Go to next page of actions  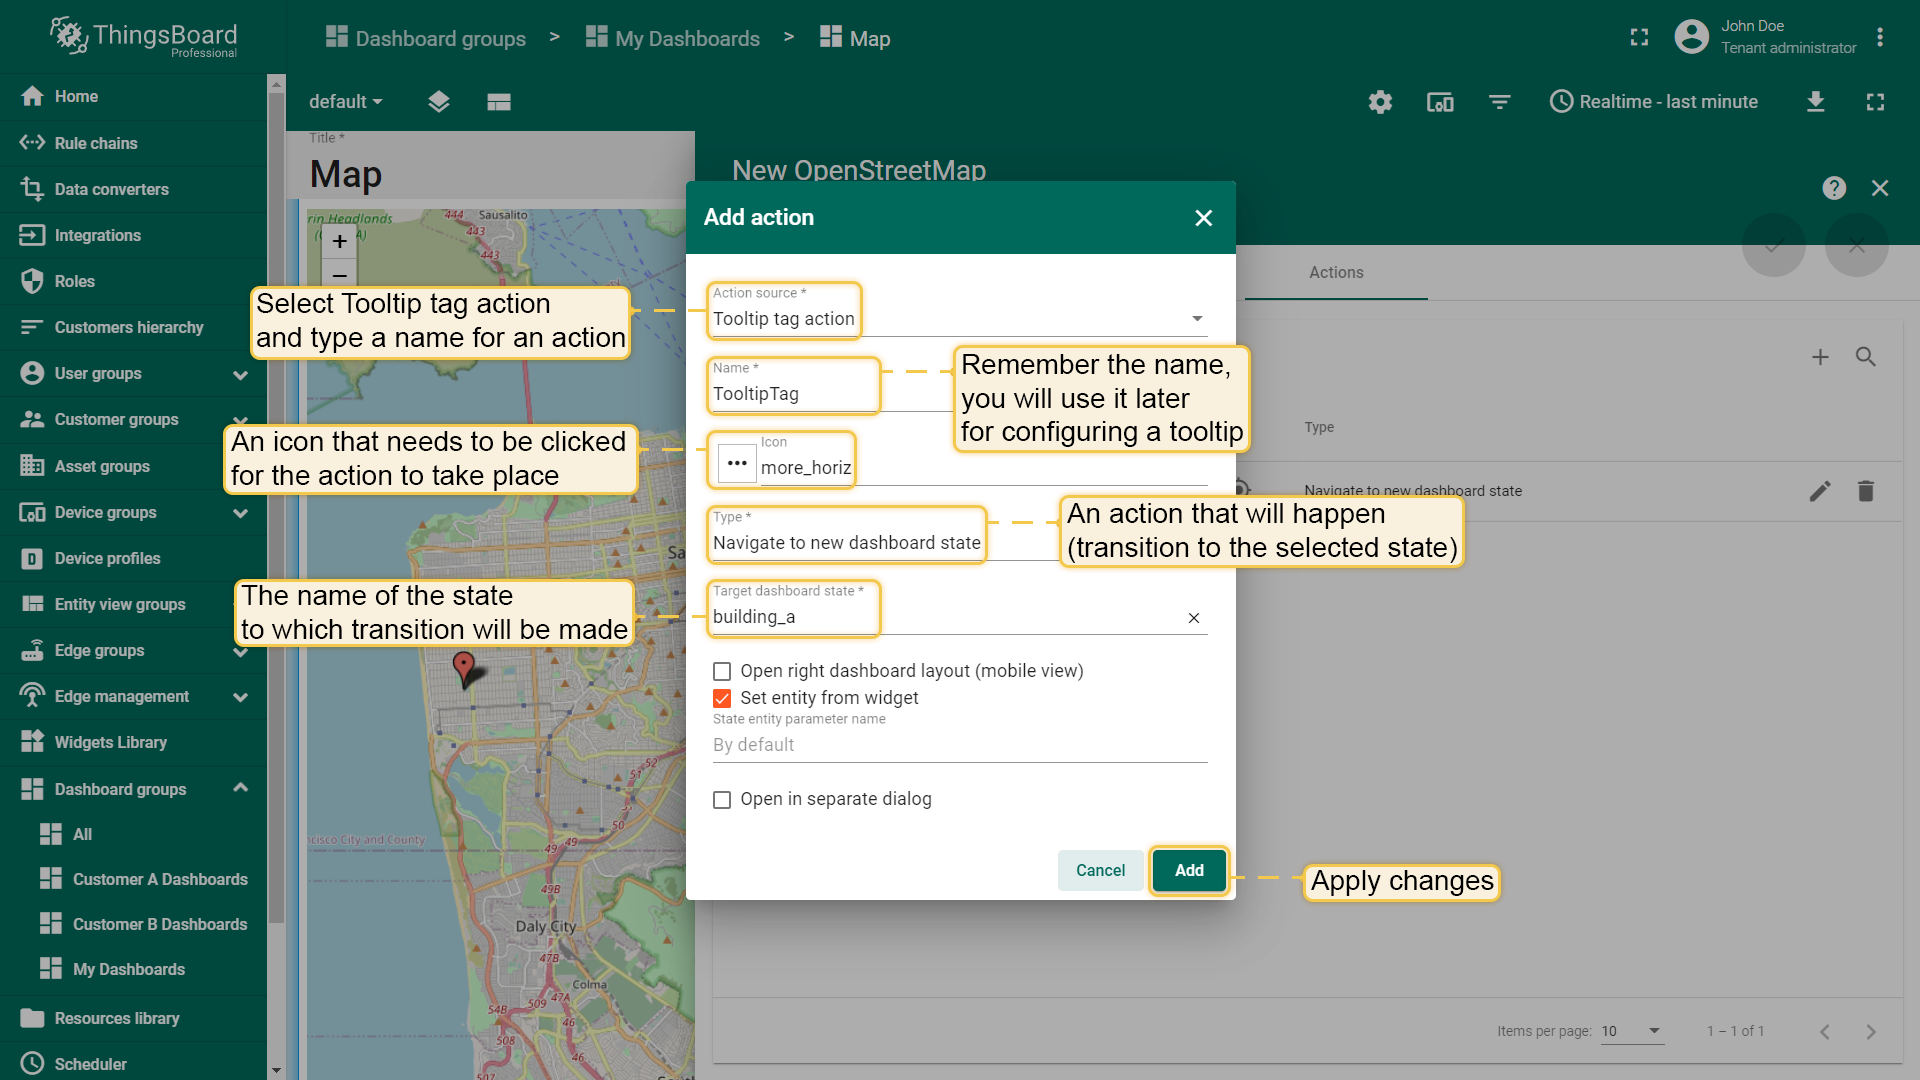(1871, 1031)
